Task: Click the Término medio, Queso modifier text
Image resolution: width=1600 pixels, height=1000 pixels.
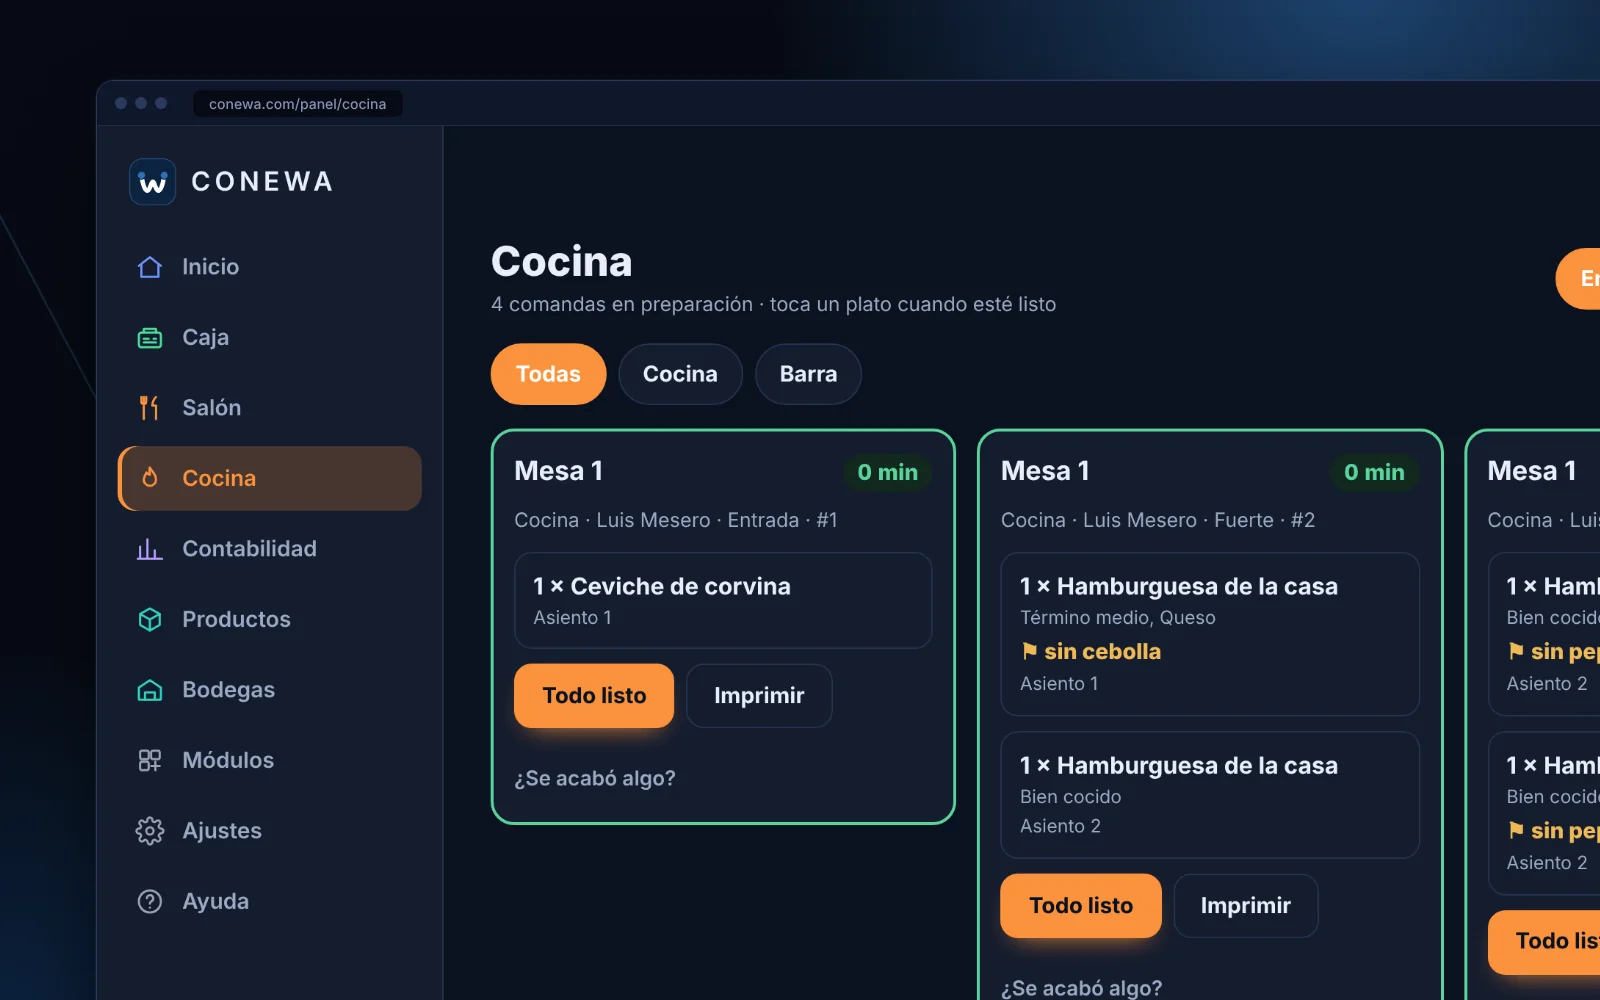Action: tap(1118, 618)
